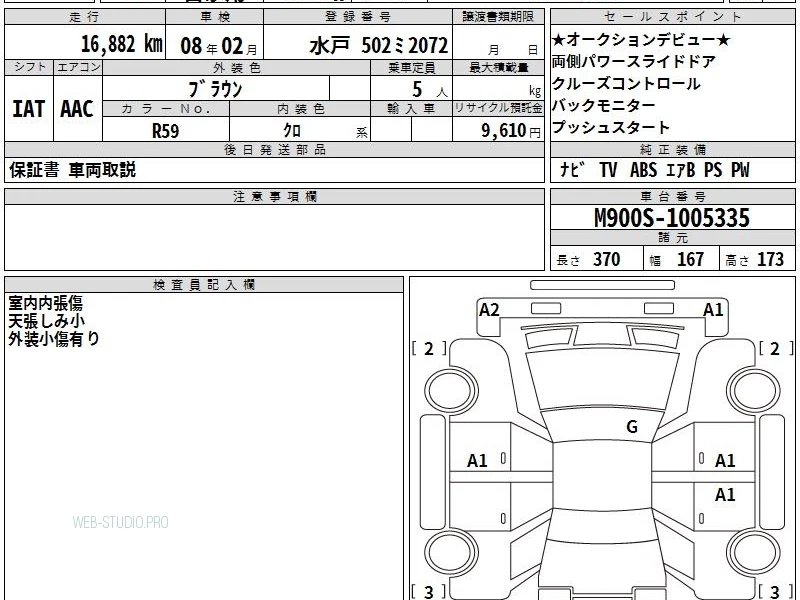The width and height of the screenshot is (800, 600).
Task: Click the empty 注意事項欄 notes field
Action: tap(274, 237)
